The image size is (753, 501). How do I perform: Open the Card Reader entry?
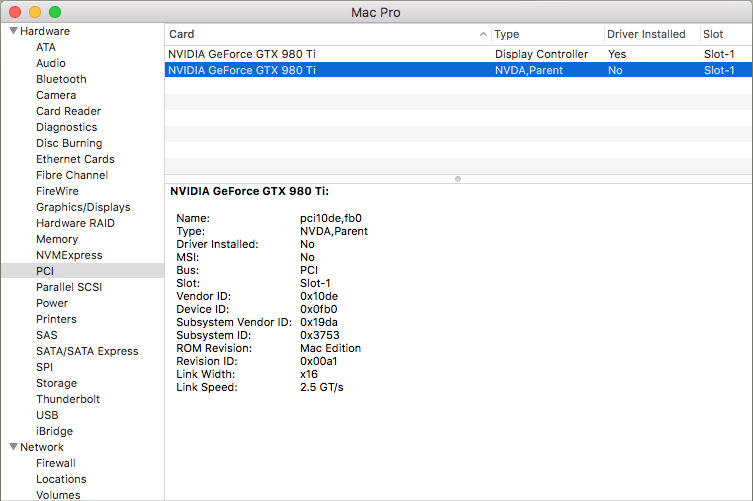pyautogui.click(x=69, y=111)
